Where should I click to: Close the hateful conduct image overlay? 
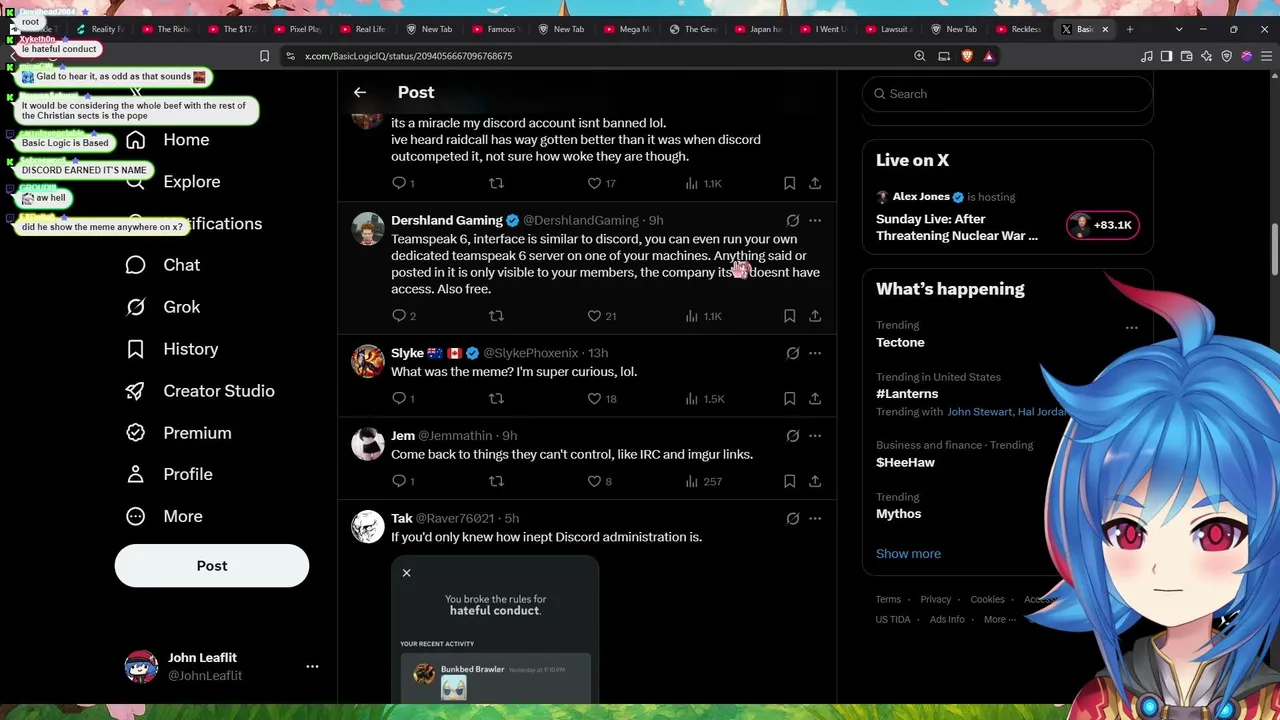tap(406, 573)
